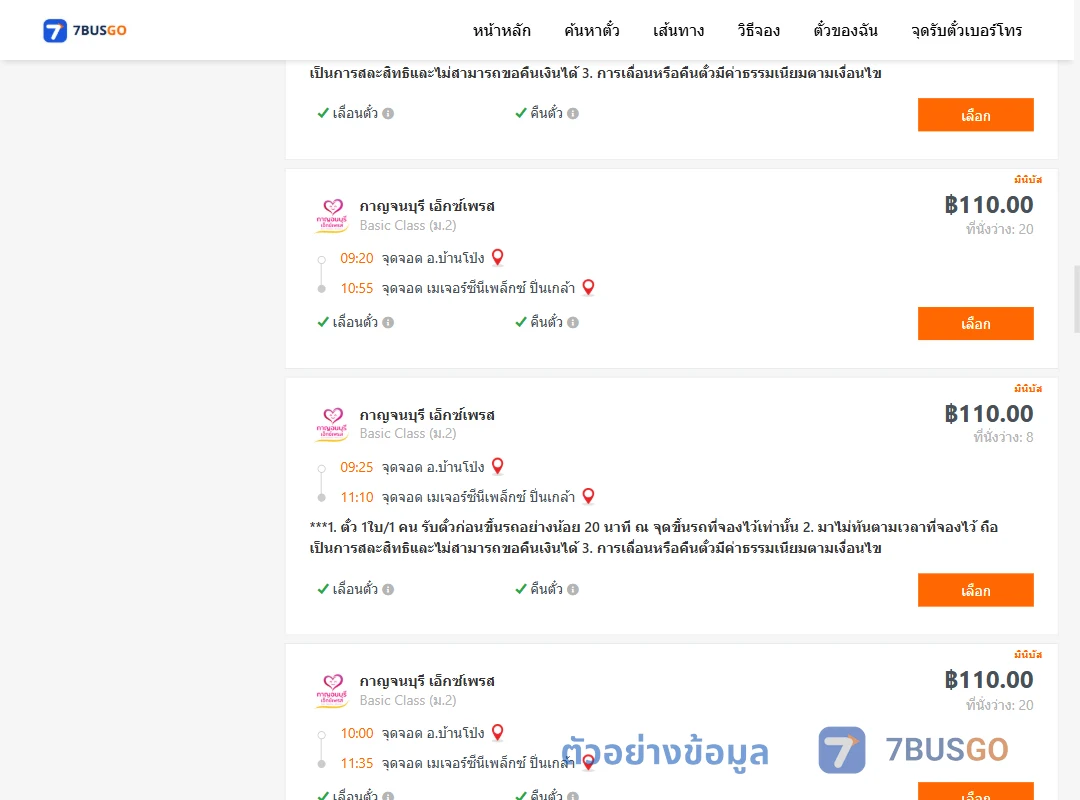
Task: Open คืนตั๋ว info icon in top card
Action: tap(573, 114)
